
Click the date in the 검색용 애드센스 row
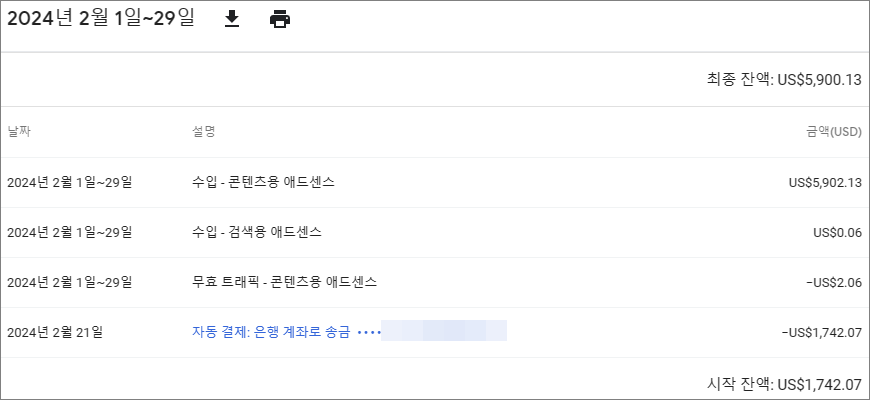70,232
